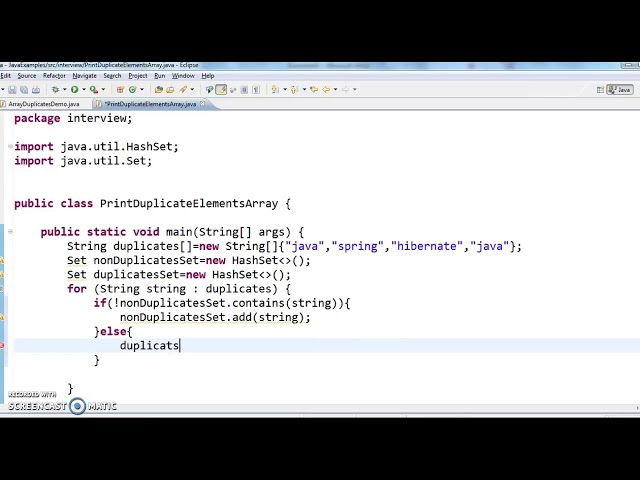Create a New Java Package icon
640x480 pixels.
[120, 89]
